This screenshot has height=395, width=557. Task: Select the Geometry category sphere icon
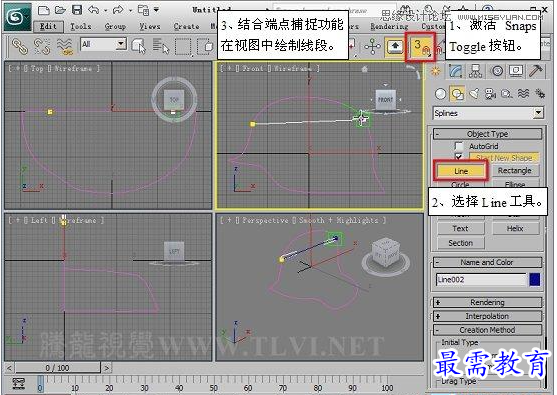tap(440, 94)
